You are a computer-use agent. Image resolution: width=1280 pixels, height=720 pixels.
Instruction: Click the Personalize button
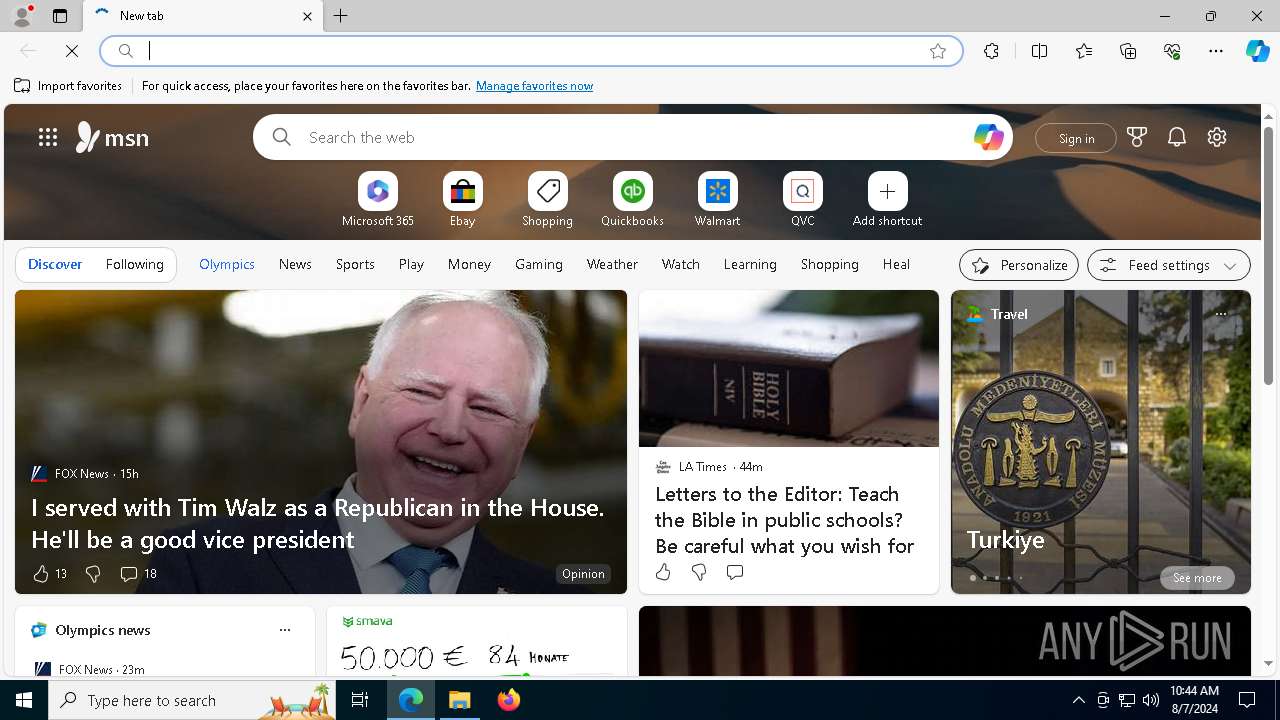click(1019, 265)
